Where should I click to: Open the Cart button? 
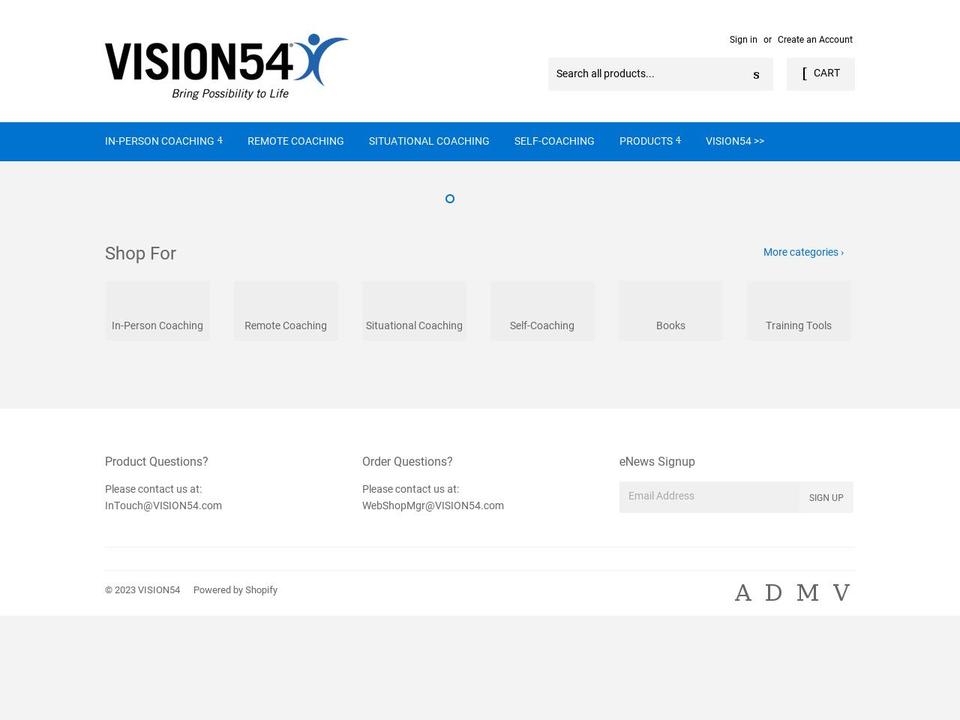(x=820, y=74)
